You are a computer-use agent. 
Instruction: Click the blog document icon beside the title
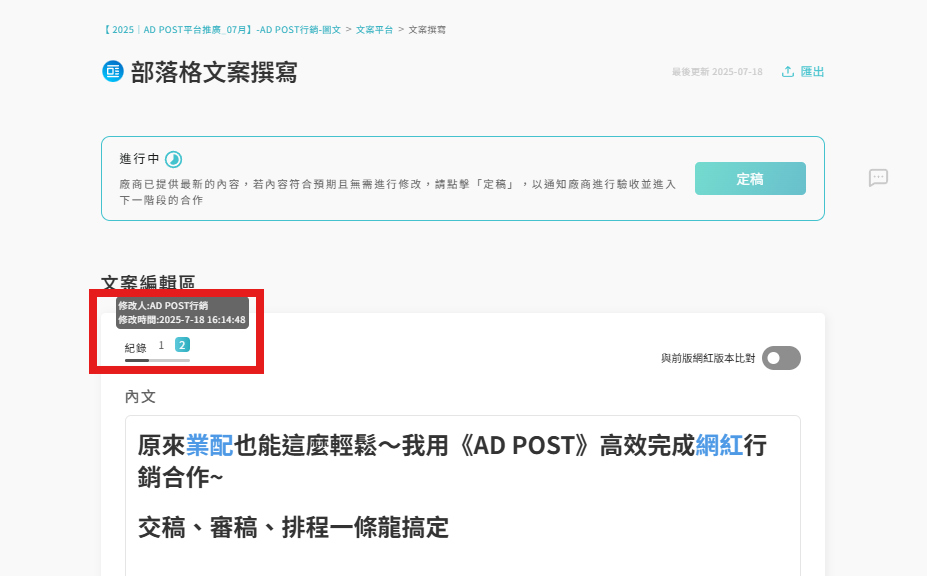click(x=112, y=72)
